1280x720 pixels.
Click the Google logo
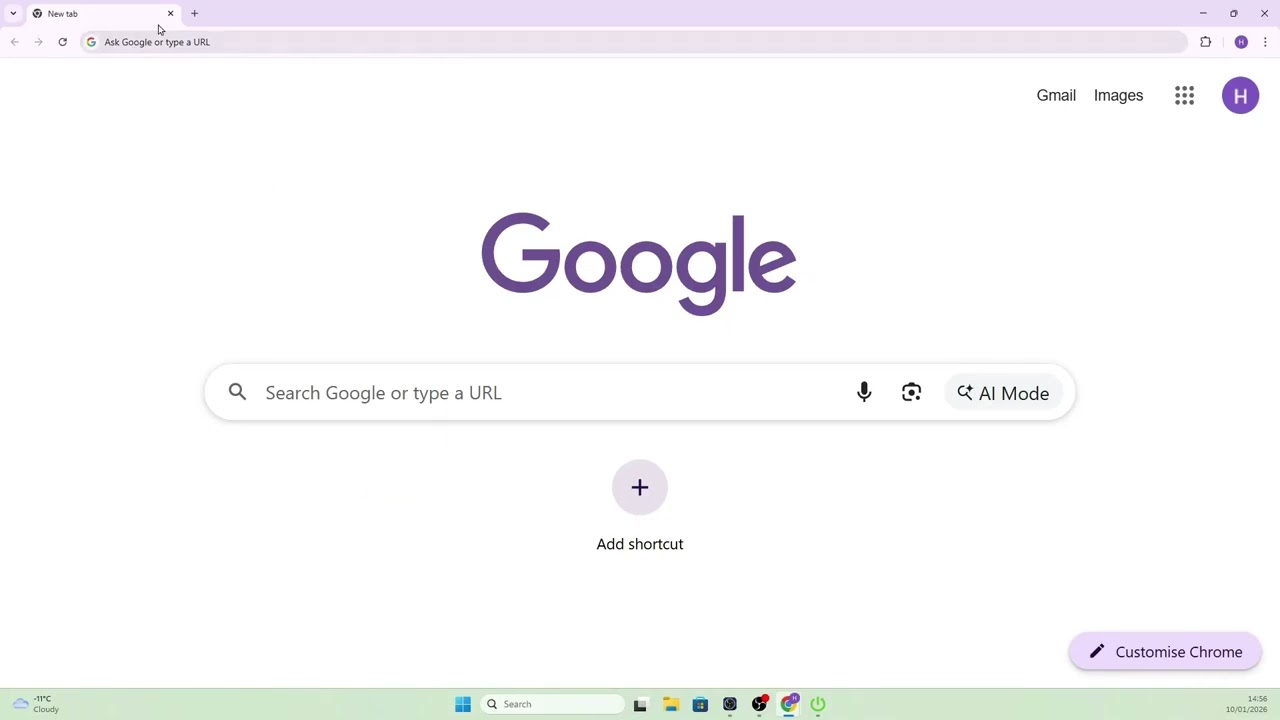[639, 263]
